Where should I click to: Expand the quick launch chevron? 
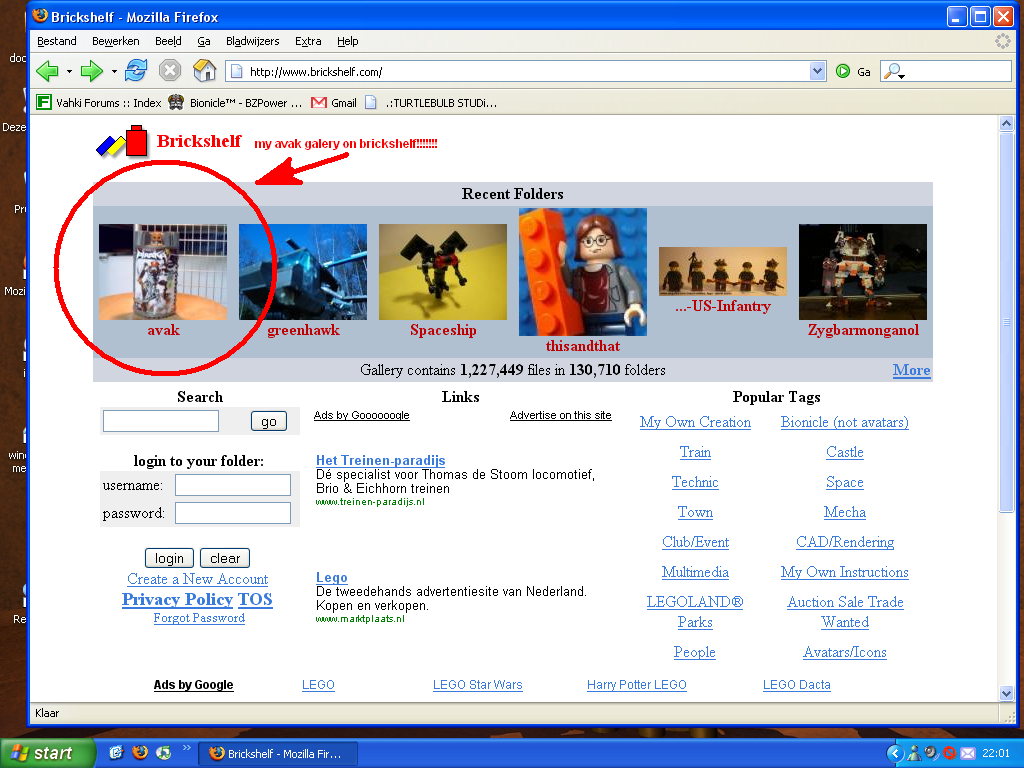pos(186,748)
